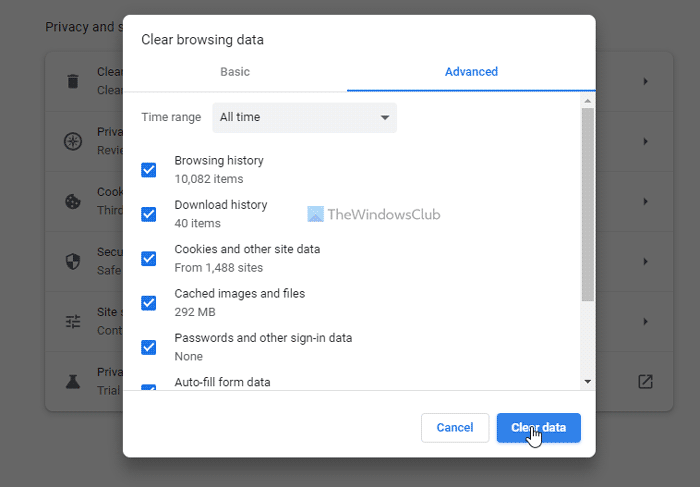The width and height of the screenshot is (700, 487).
Task: Toggle Cached images and files checkbox
Action: 149,303
